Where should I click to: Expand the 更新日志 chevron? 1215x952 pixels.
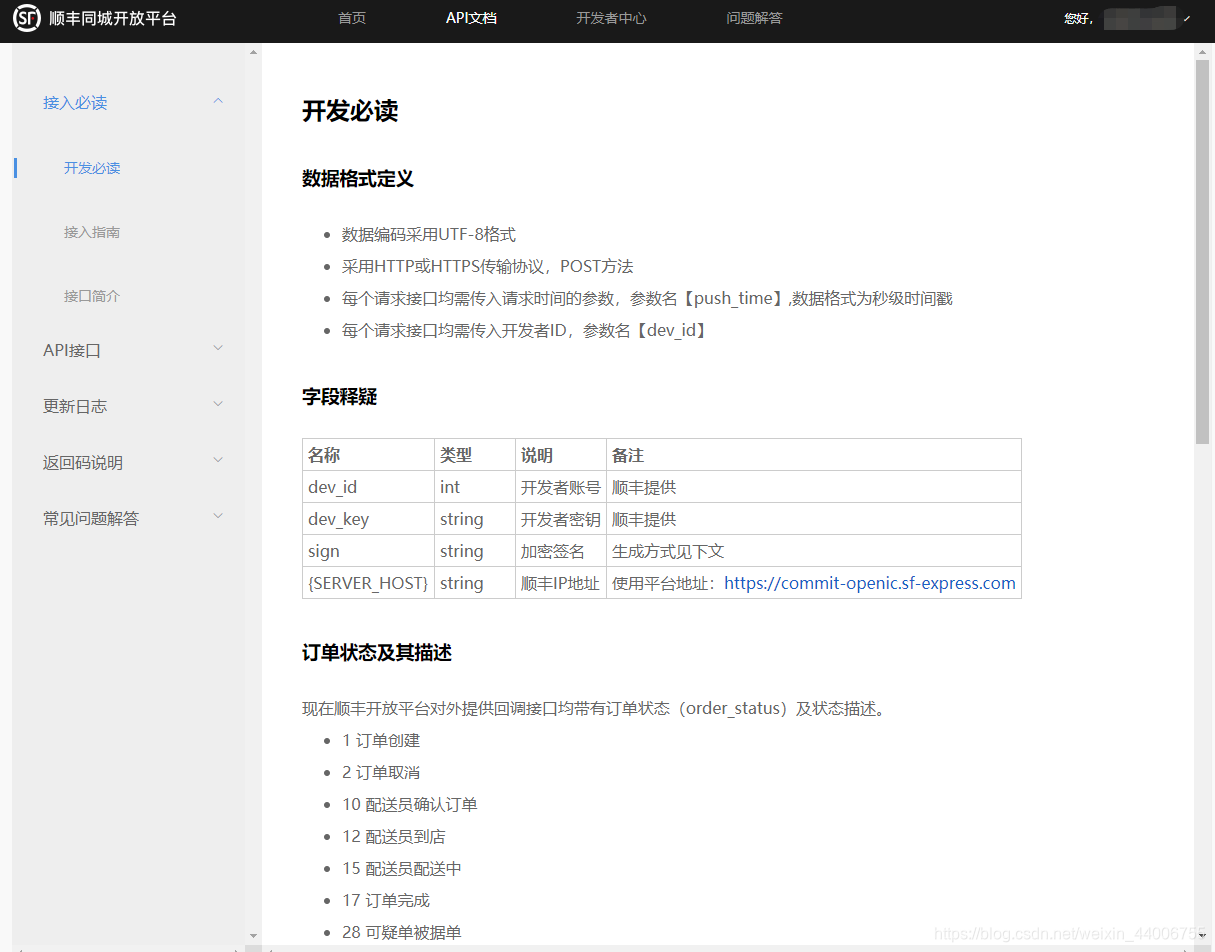218,404
